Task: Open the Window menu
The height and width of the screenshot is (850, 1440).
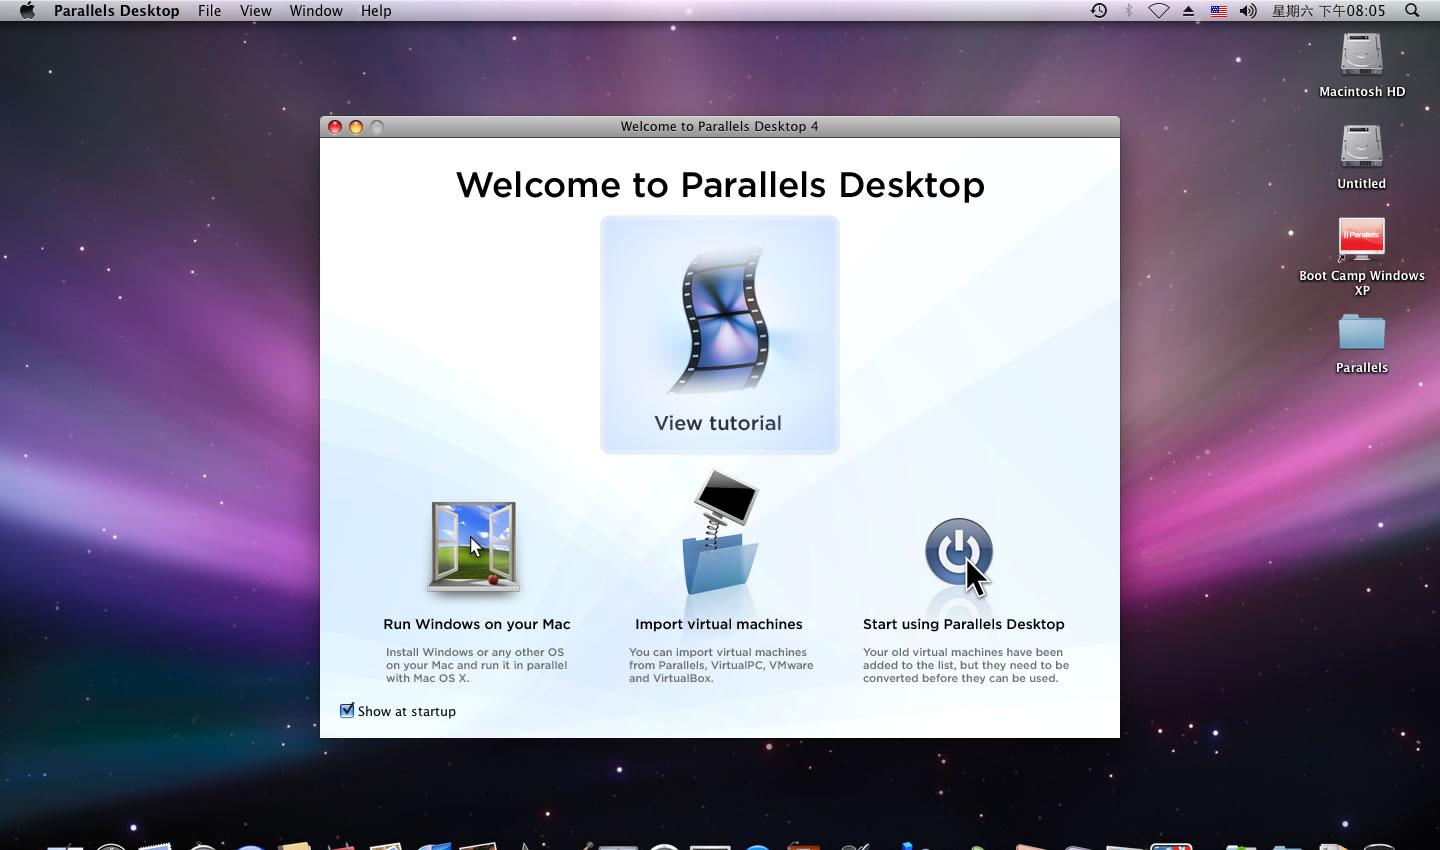Action: (x=316, y=11)
